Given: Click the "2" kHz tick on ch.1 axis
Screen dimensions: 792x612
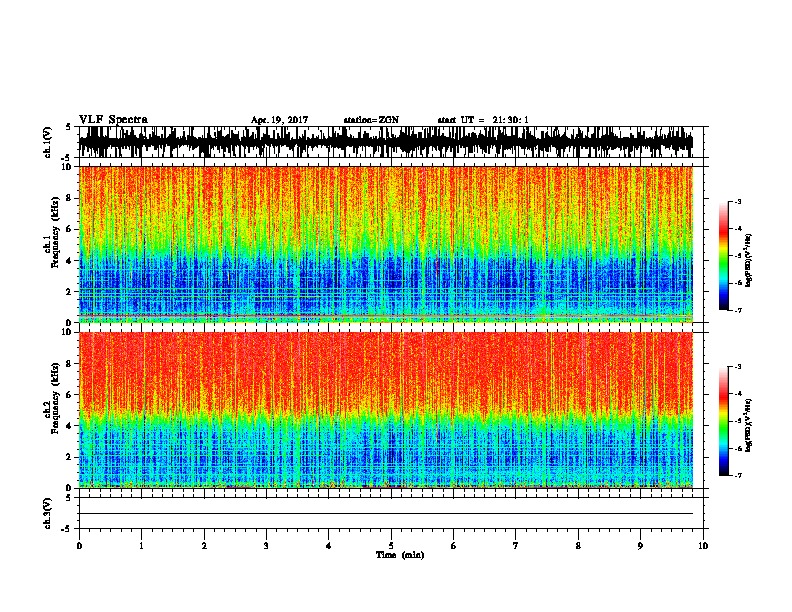Looking at the screenshot, I should point(70,291).
